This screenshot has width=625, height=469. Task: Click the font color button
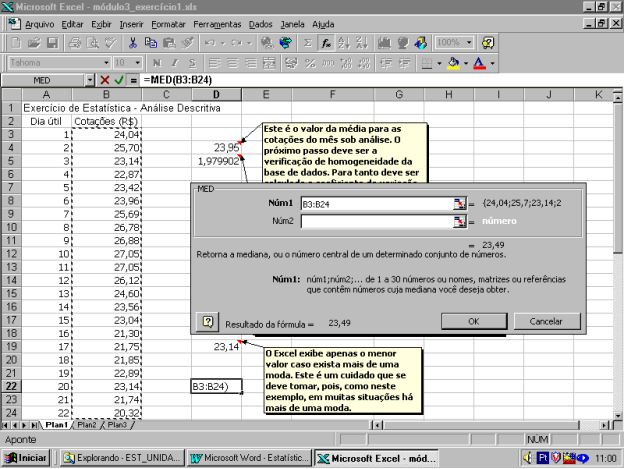click(x=479, y=62)
